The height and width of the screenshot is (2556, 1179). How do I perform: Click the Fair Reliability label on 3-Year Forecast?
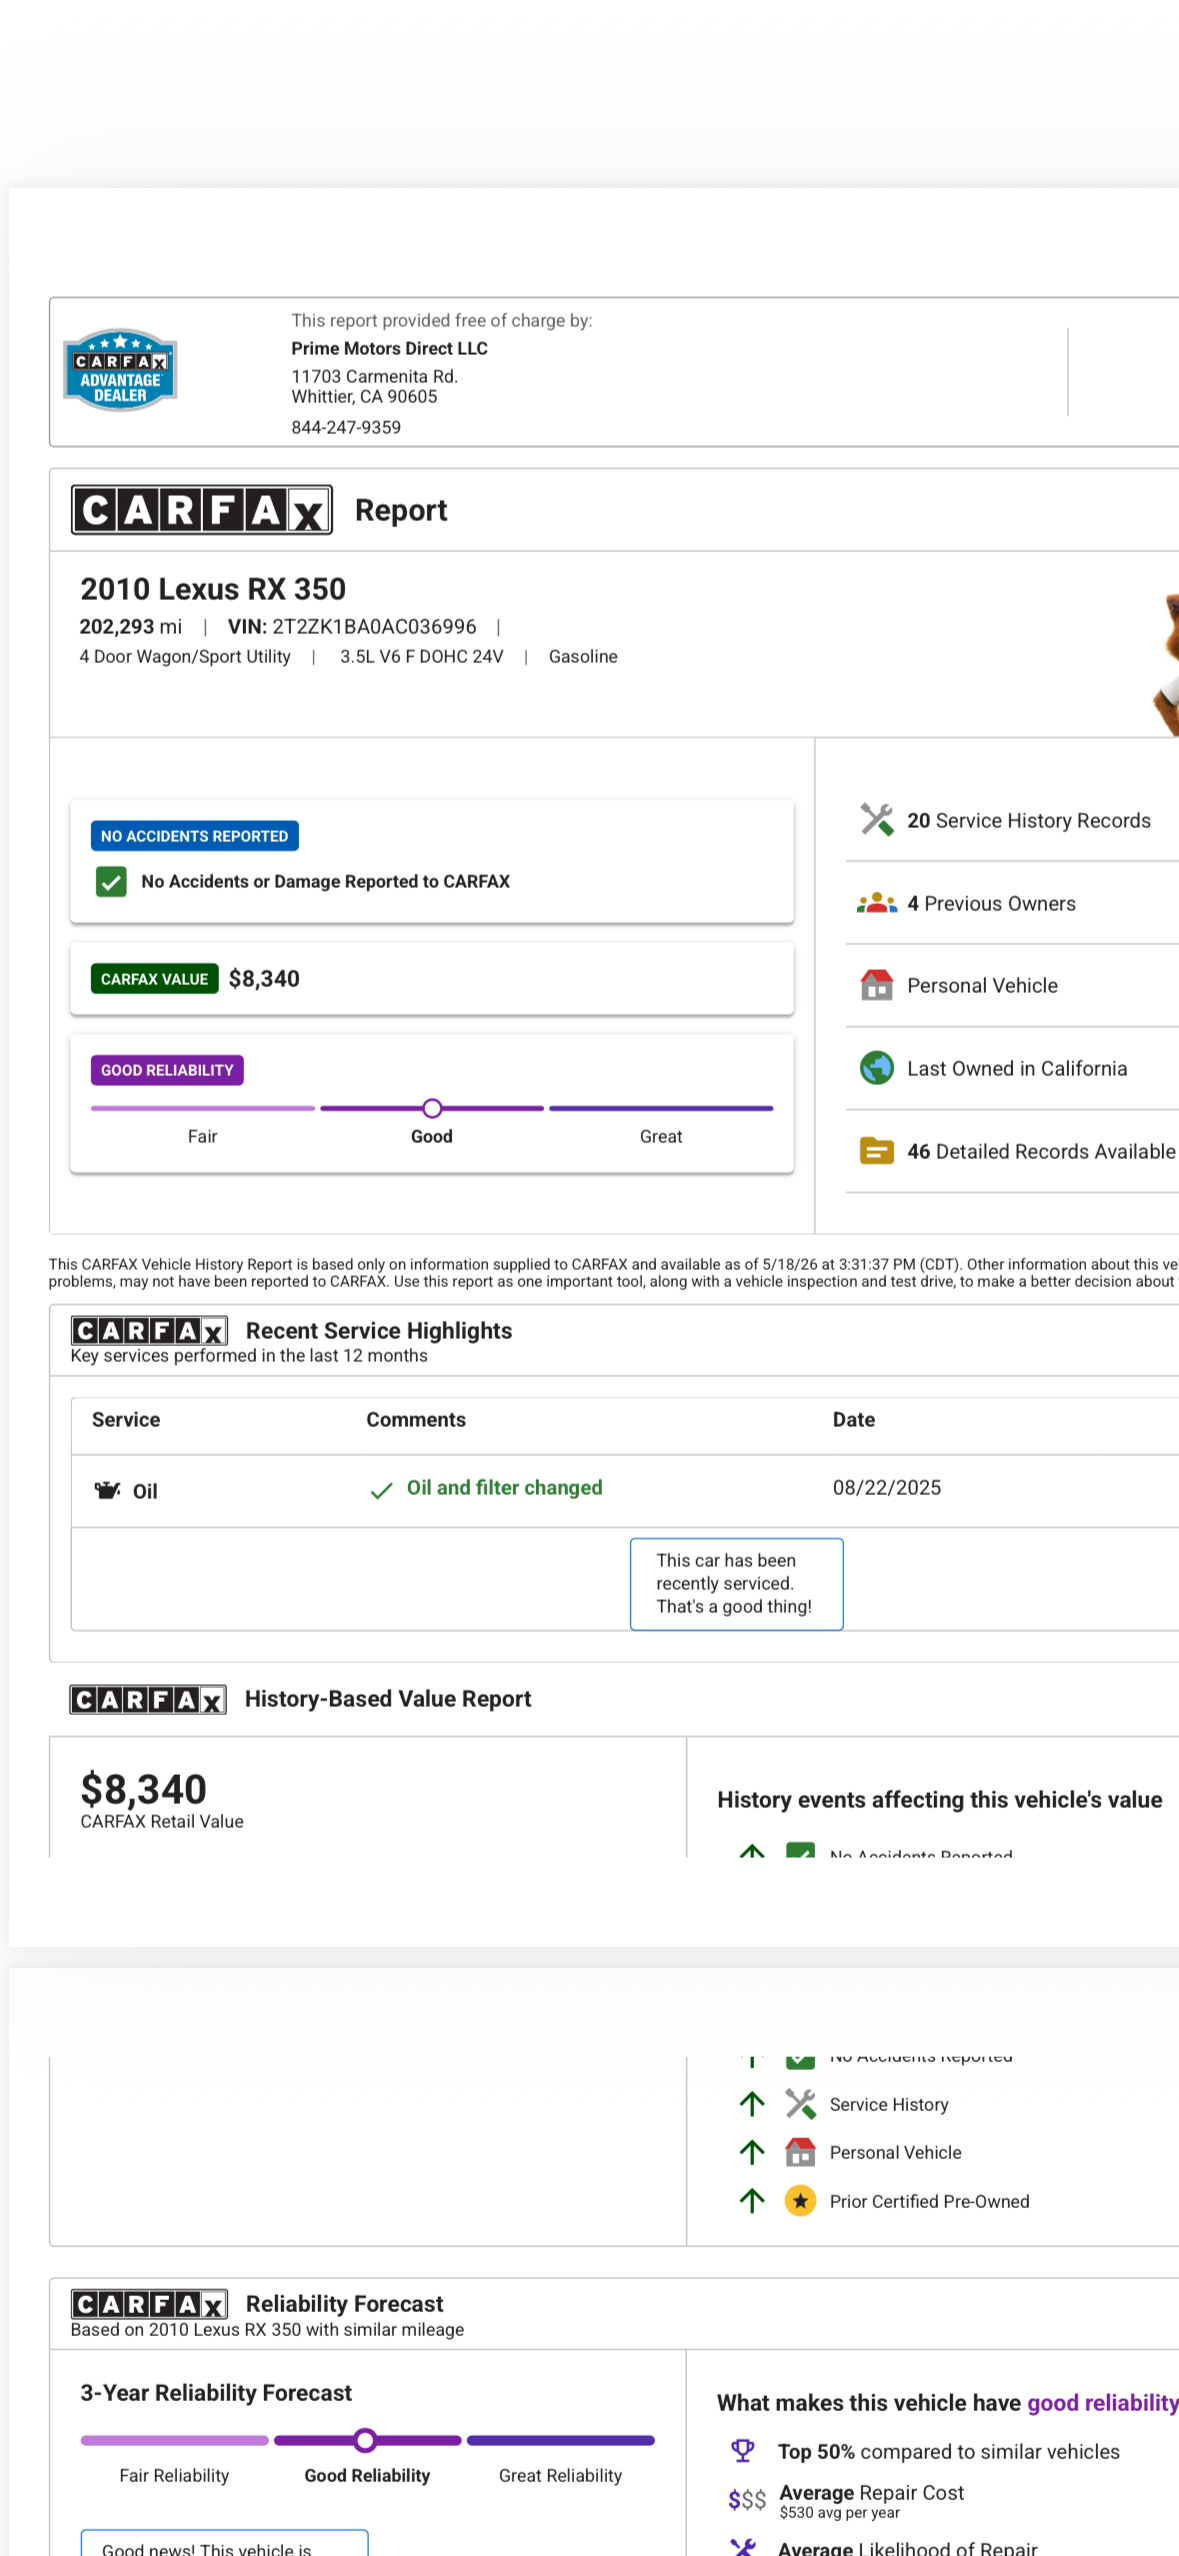pos(174,2476)
